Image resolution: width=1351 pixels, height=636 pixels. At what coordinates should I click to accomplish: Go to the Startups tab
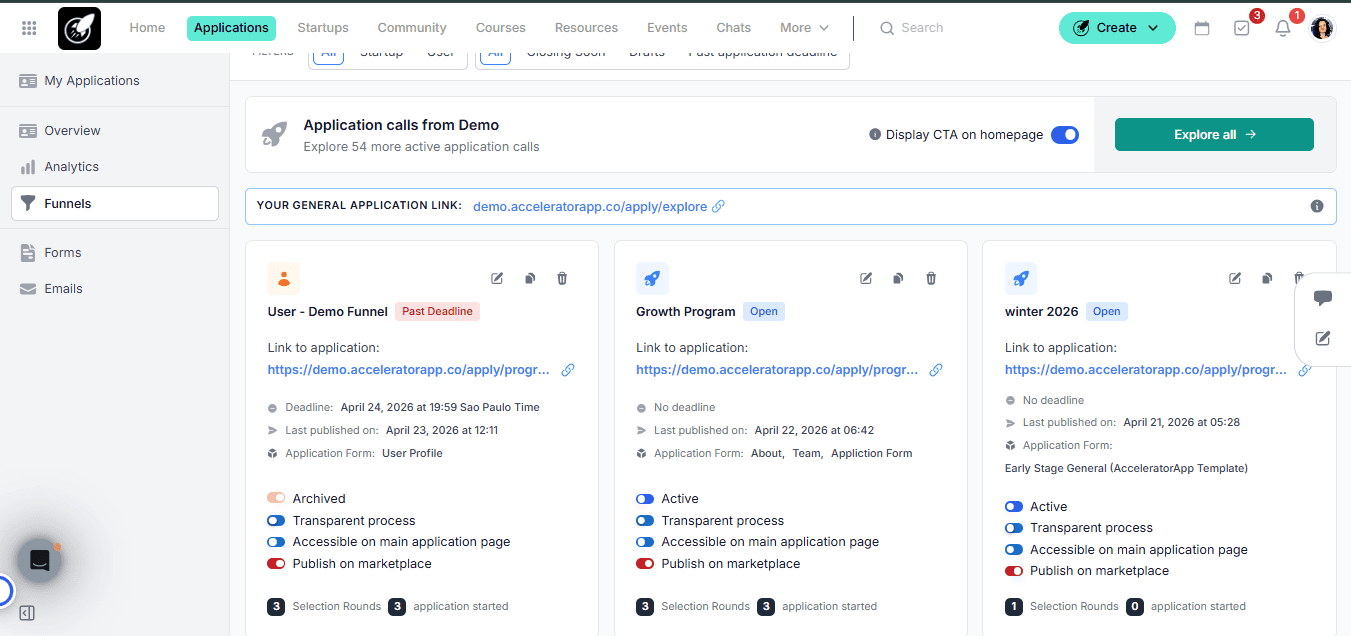(x=323, y=28)
